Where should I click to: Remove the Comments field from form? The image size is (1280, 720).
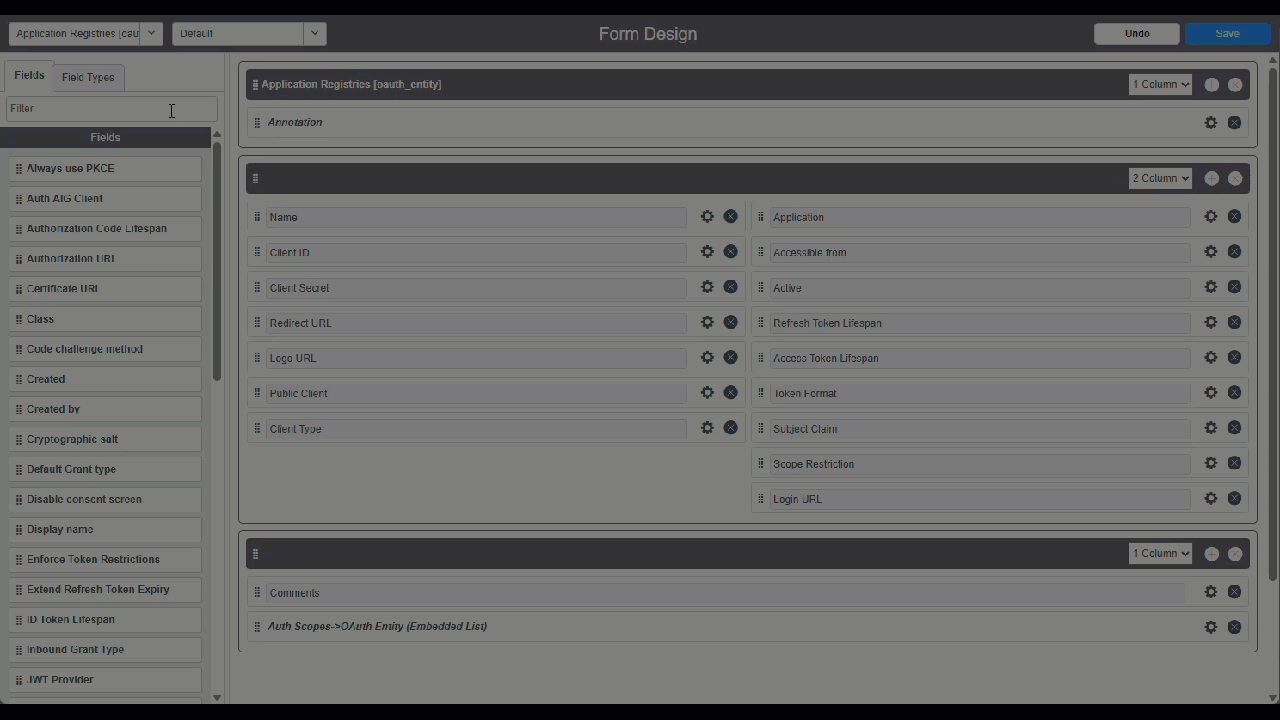(x=1234, y=592)
